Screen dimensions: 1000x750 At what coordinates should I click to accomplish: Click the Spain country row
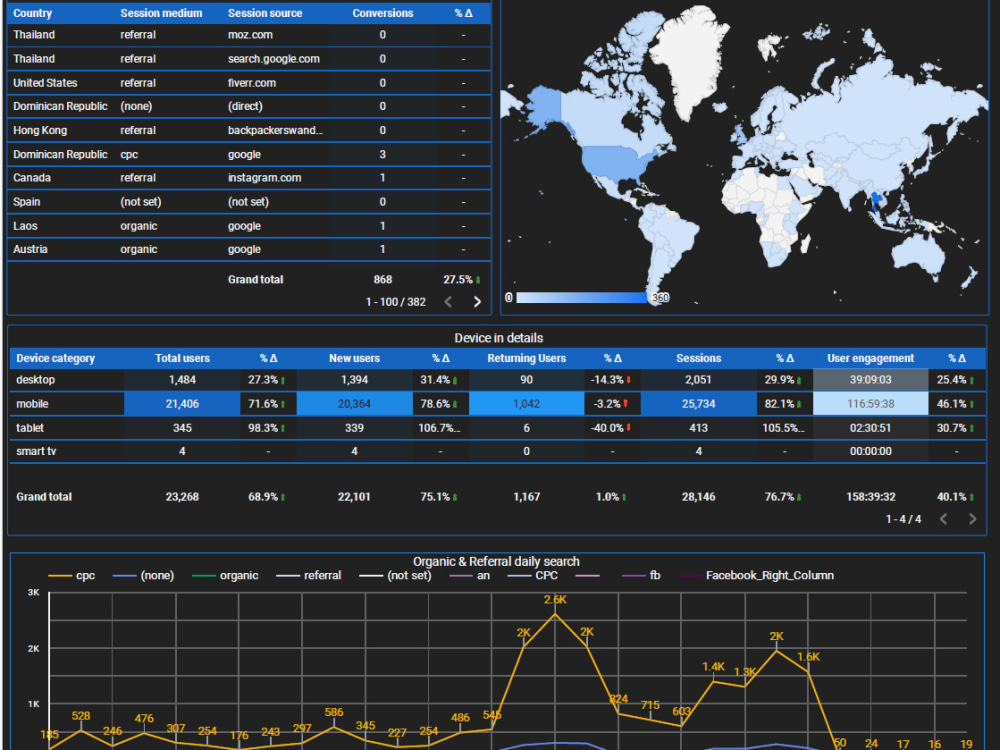point(249,202)
